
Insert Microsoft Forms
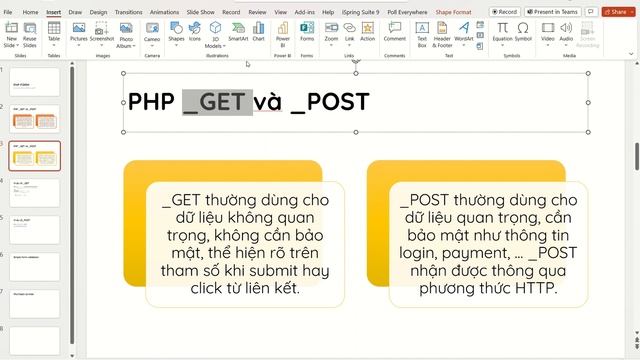[307, 32]
